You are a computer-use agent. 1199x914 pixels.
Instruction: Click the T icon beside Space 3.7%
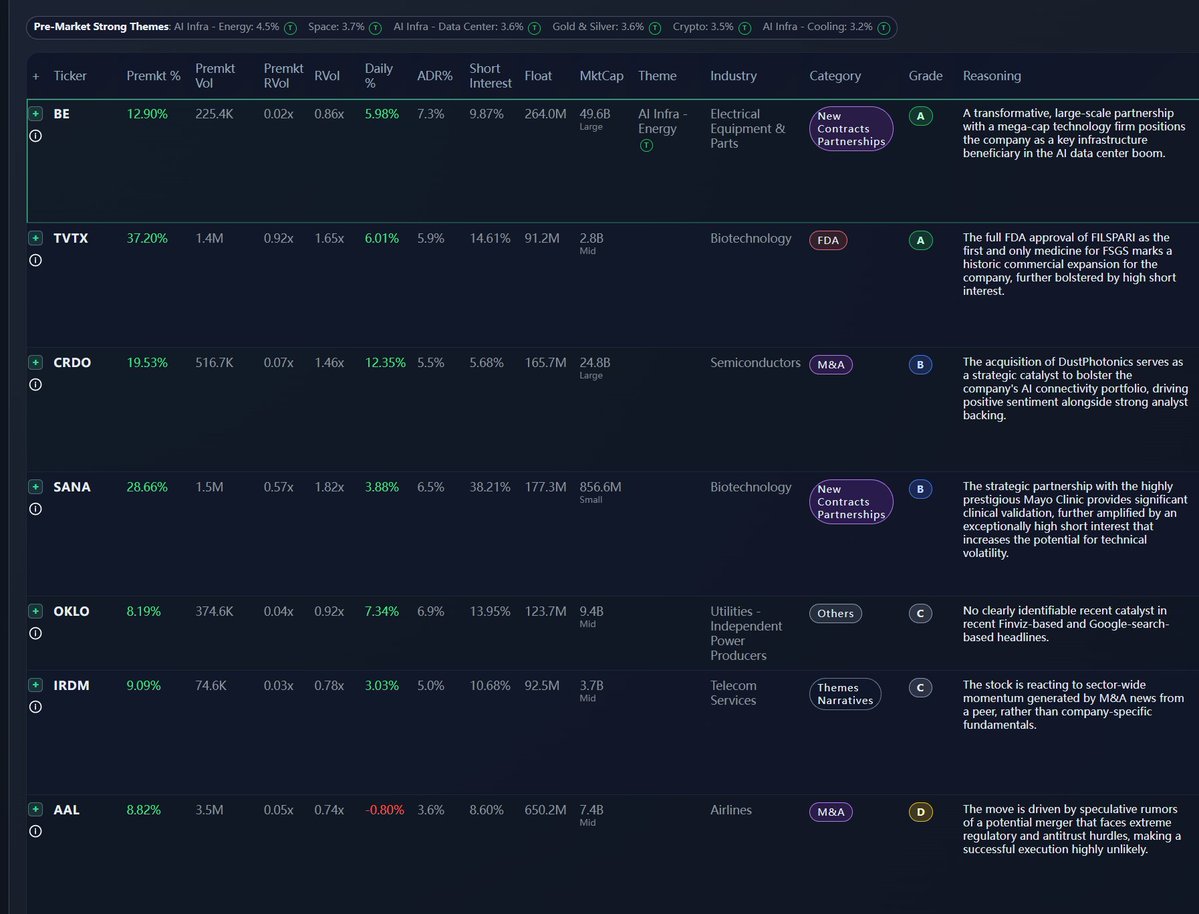pos(375,28)
